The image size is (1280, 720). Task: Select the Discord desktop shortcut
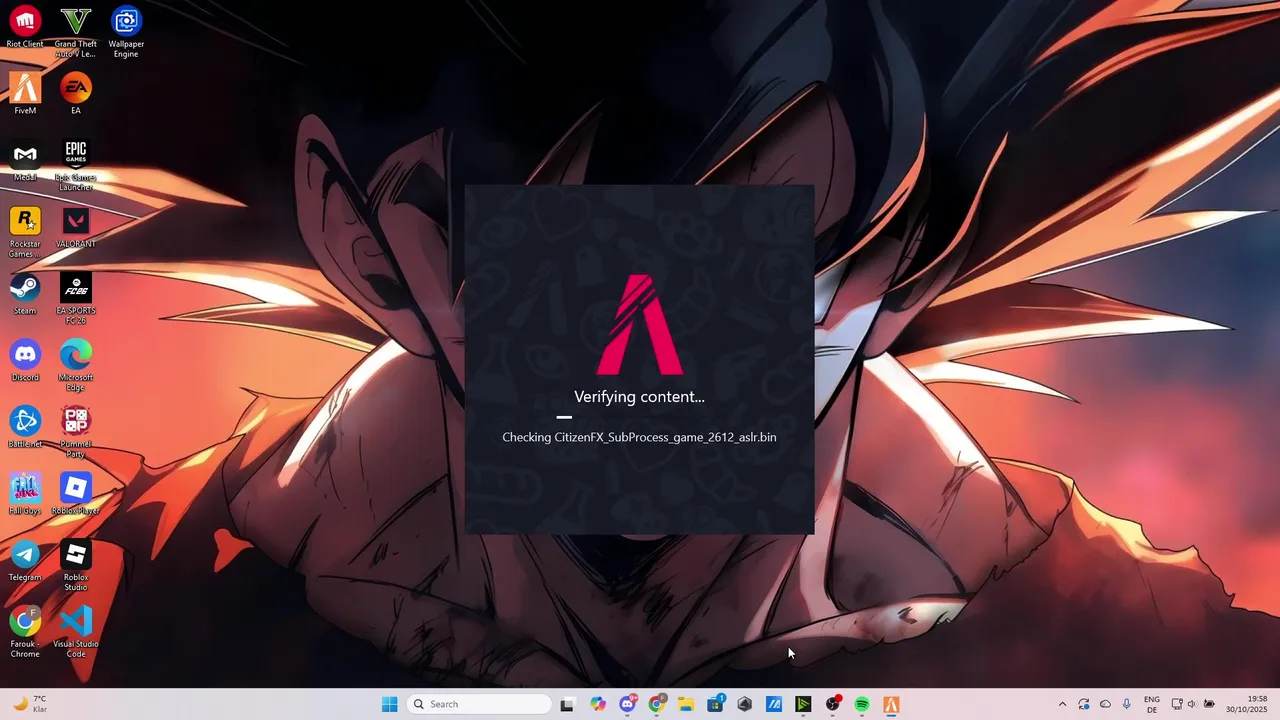pos(25,361)
